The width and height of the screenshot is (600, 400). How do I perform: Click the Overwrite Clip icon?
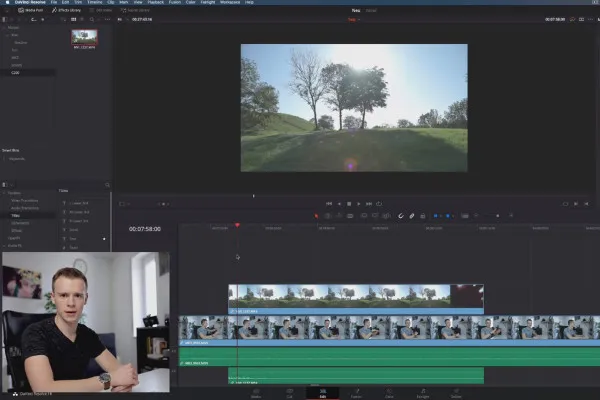(x=375, y=216)
